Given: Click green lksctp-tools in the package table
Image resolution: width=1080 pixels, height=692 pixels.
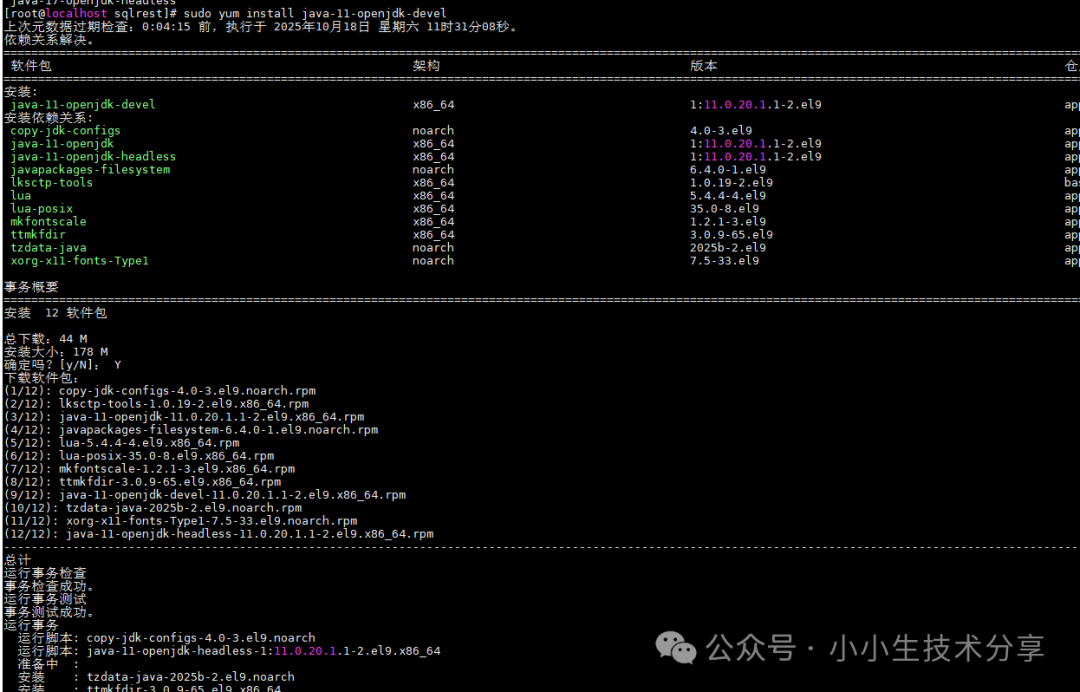Looking at the screenshot, I should tap(52, 182).
